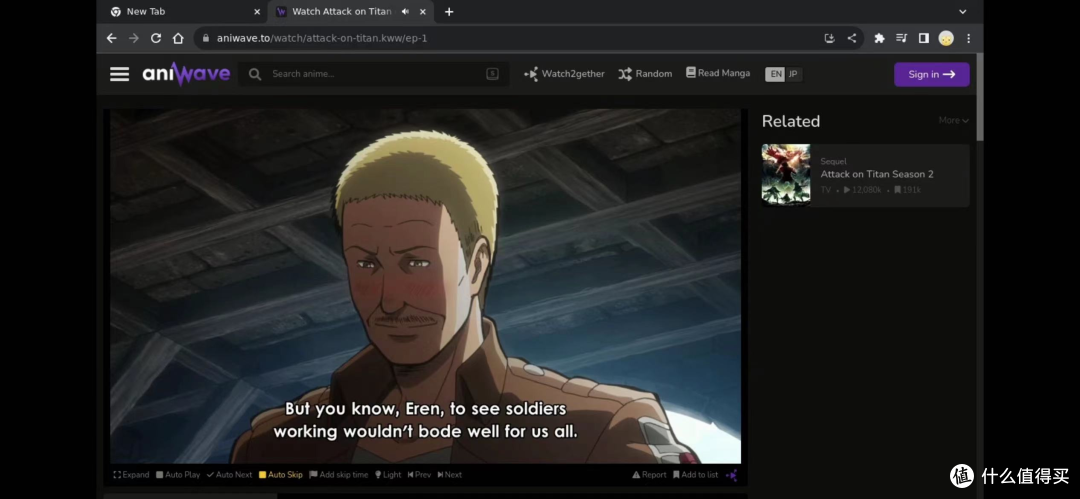
Task: Click the Sign in button
Action: [x=931, y=74]
